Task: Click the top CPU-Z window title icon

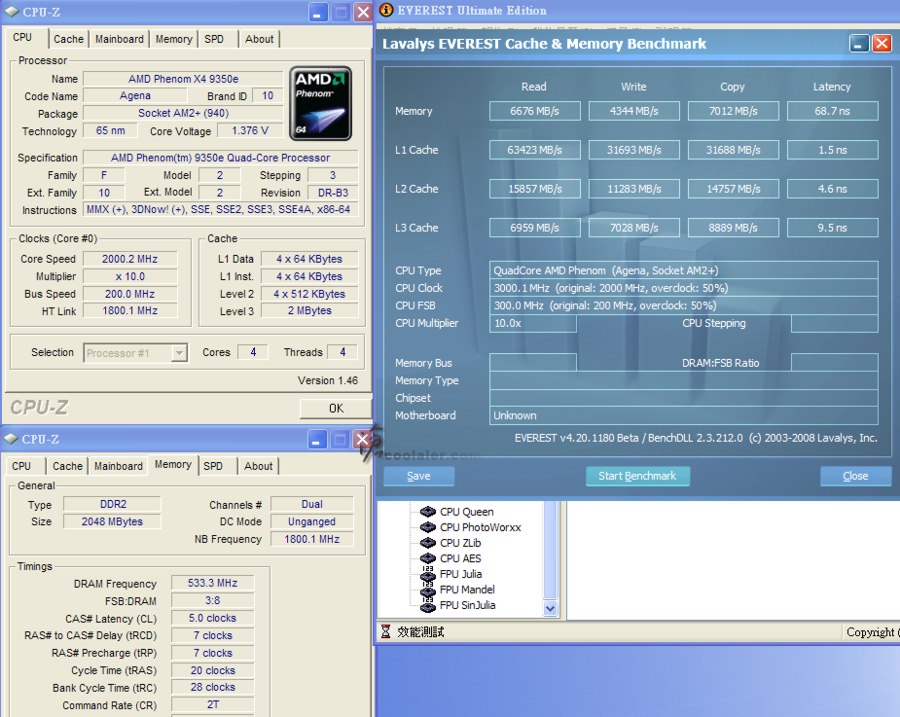Action: coord(11,12)
